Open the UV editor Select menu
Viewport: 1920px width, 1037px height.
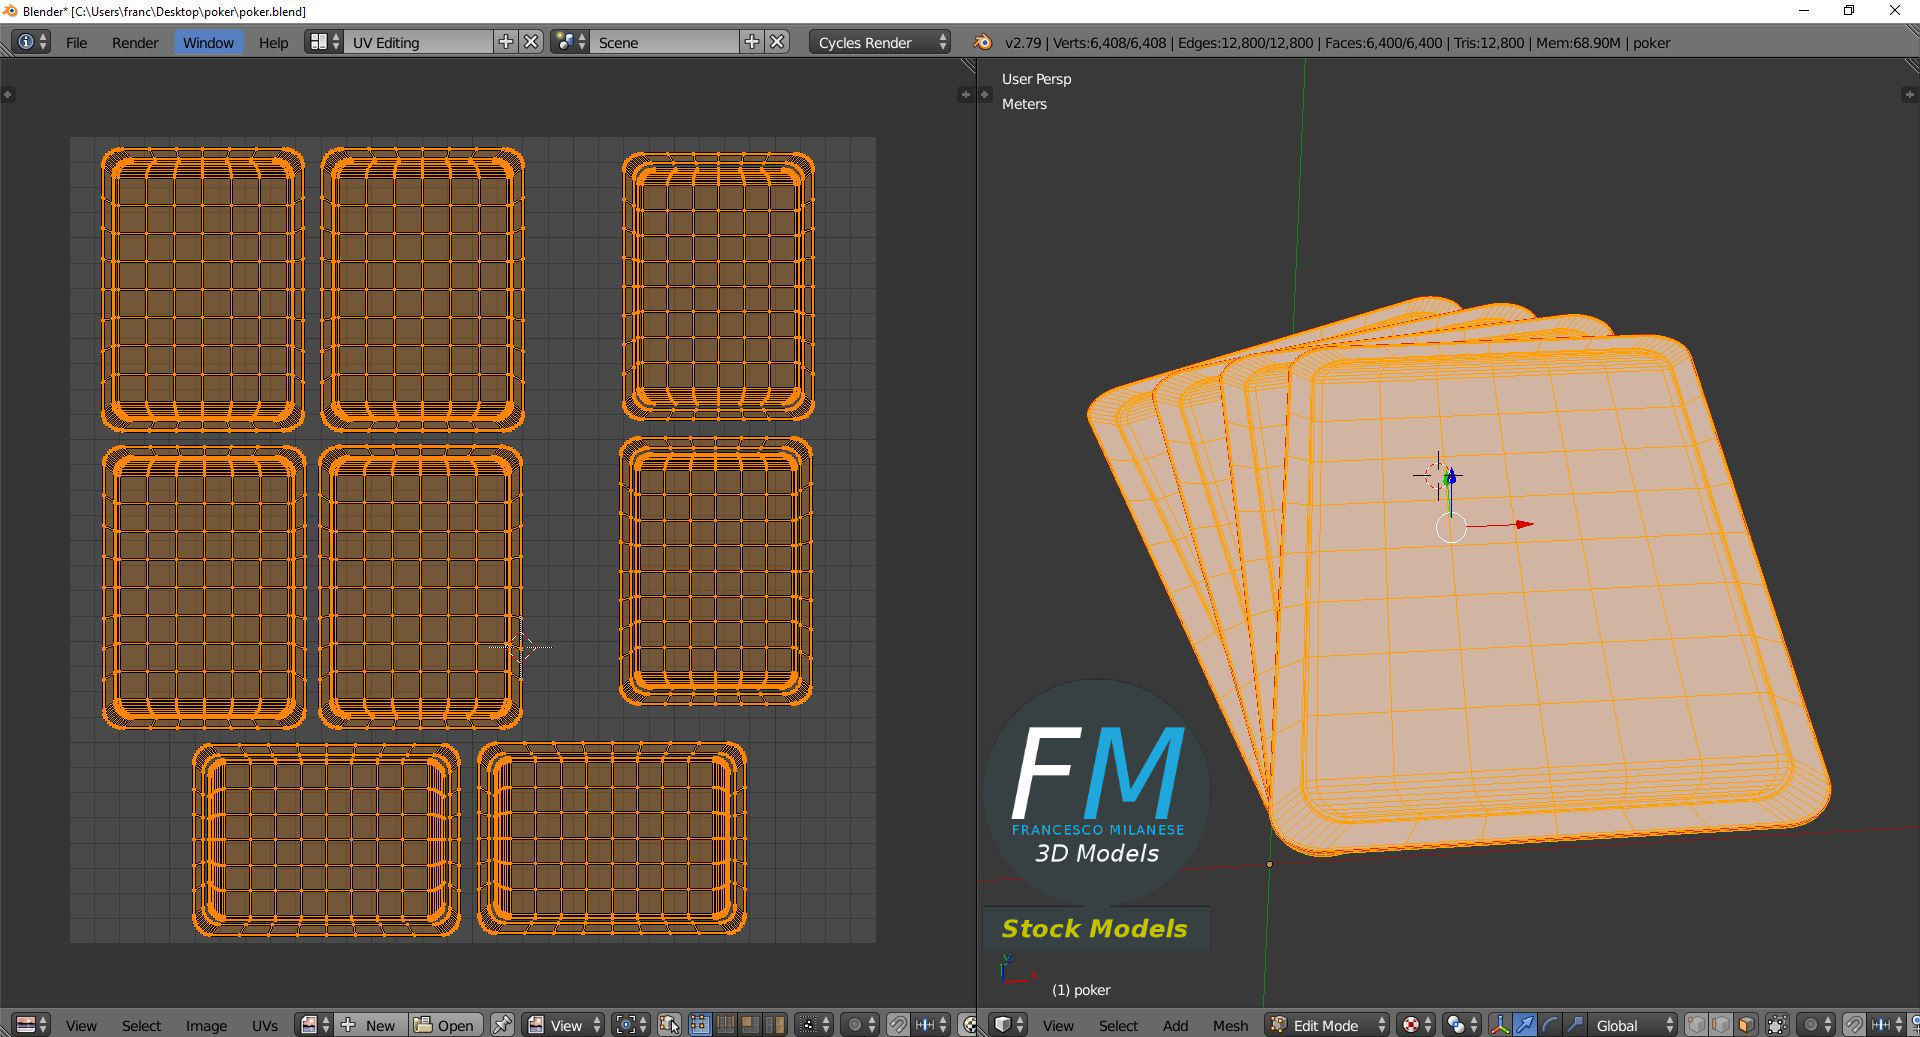[x=141, y=1025]
